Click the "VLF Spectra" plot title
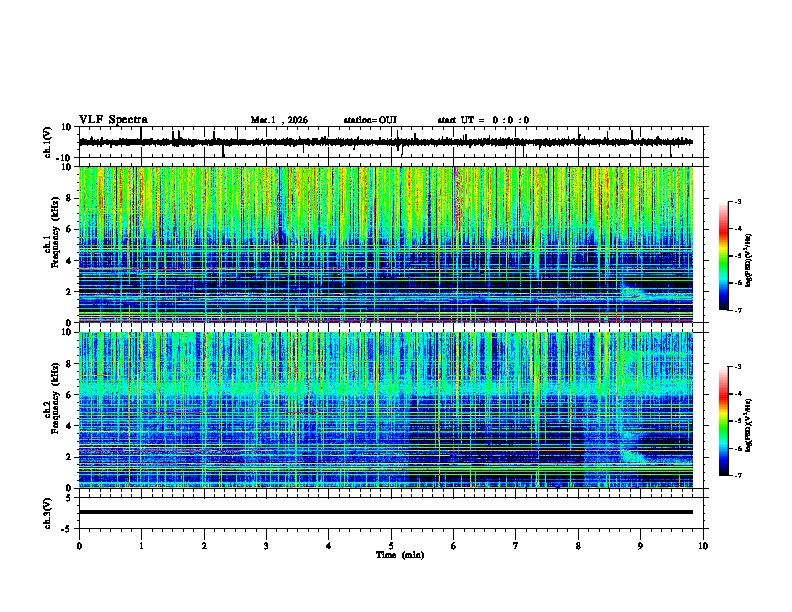Viewport: 792px width, 612px height. pyautogui.click(x=113, y=120)
